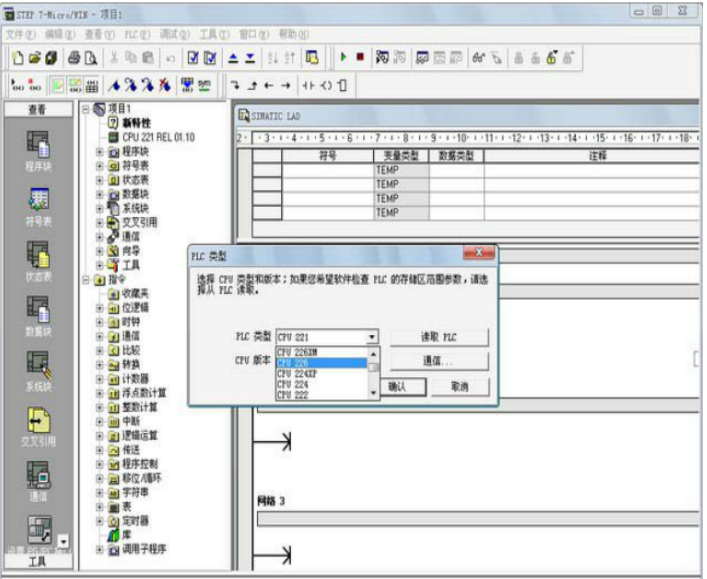Expand the 定时器 instruction folder

coord(100,521)
